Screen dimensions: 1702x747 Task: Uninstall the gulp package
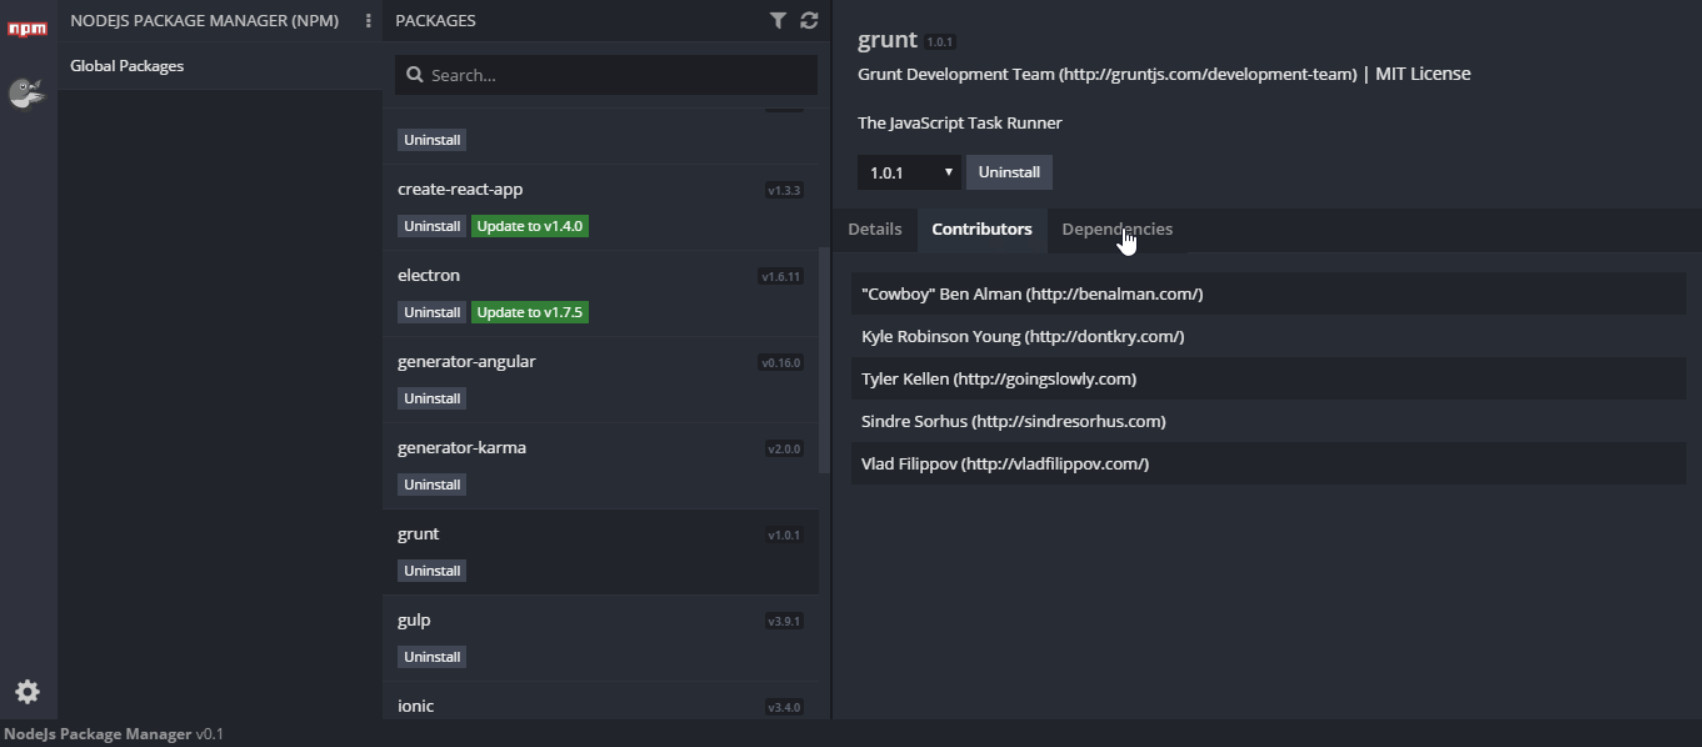pos(432,656)
